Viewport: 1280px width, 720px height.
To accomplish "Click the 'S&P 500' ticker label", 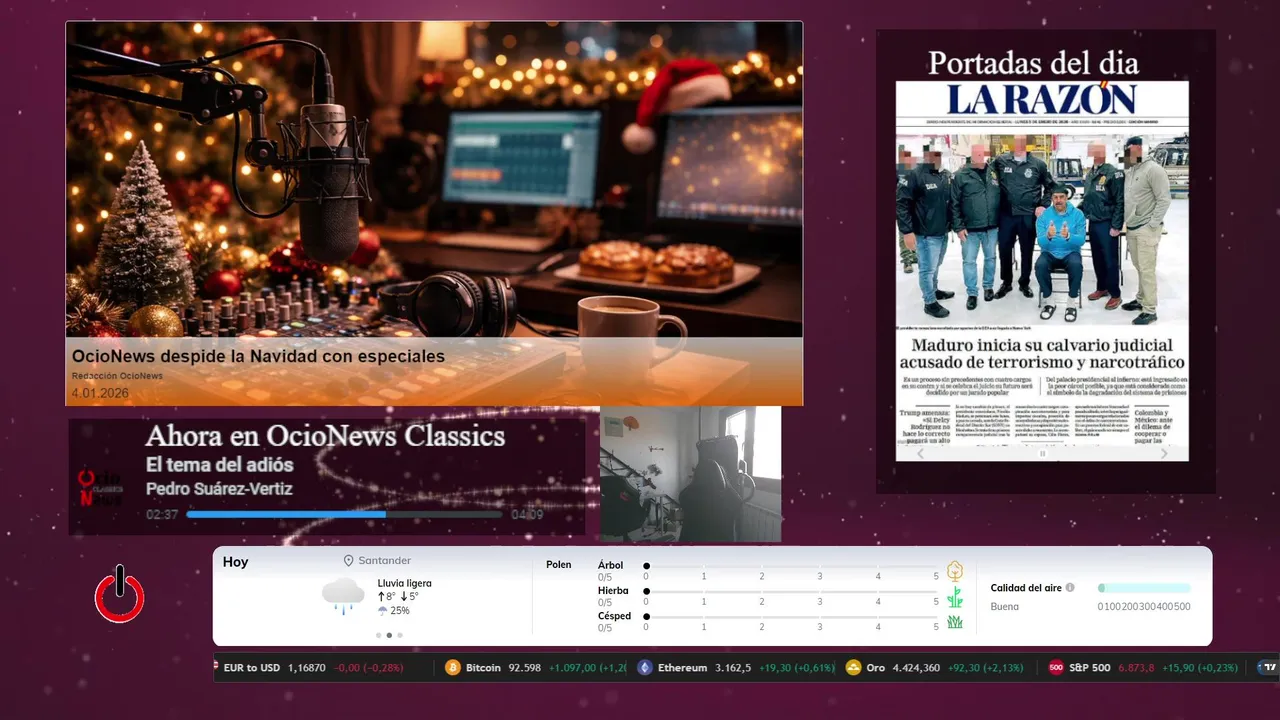I will pos(1089,667).
